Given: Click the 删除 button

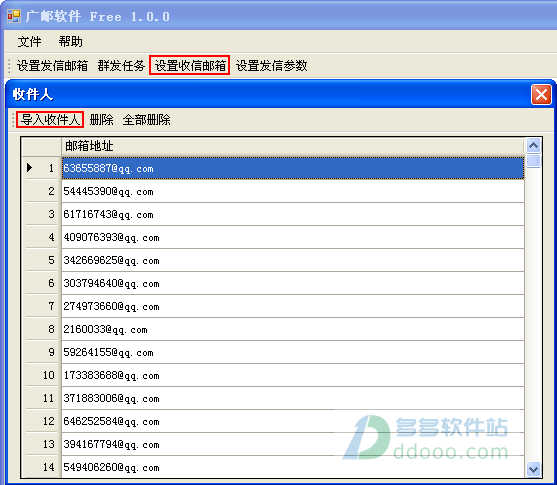Looking at the screenshot, I should pos(101,119).
